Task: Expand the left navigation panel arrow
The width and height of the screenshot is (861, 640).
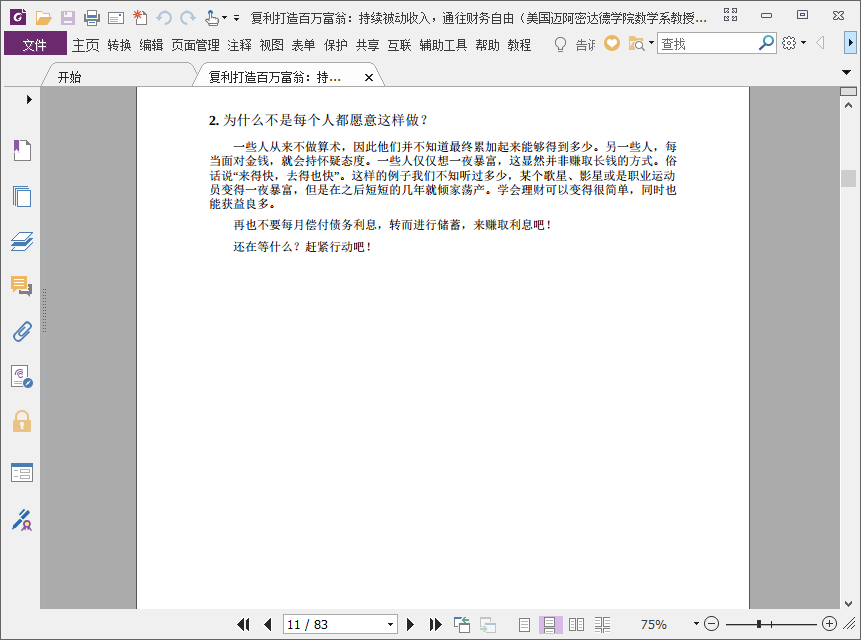Action: click(29, 99)
